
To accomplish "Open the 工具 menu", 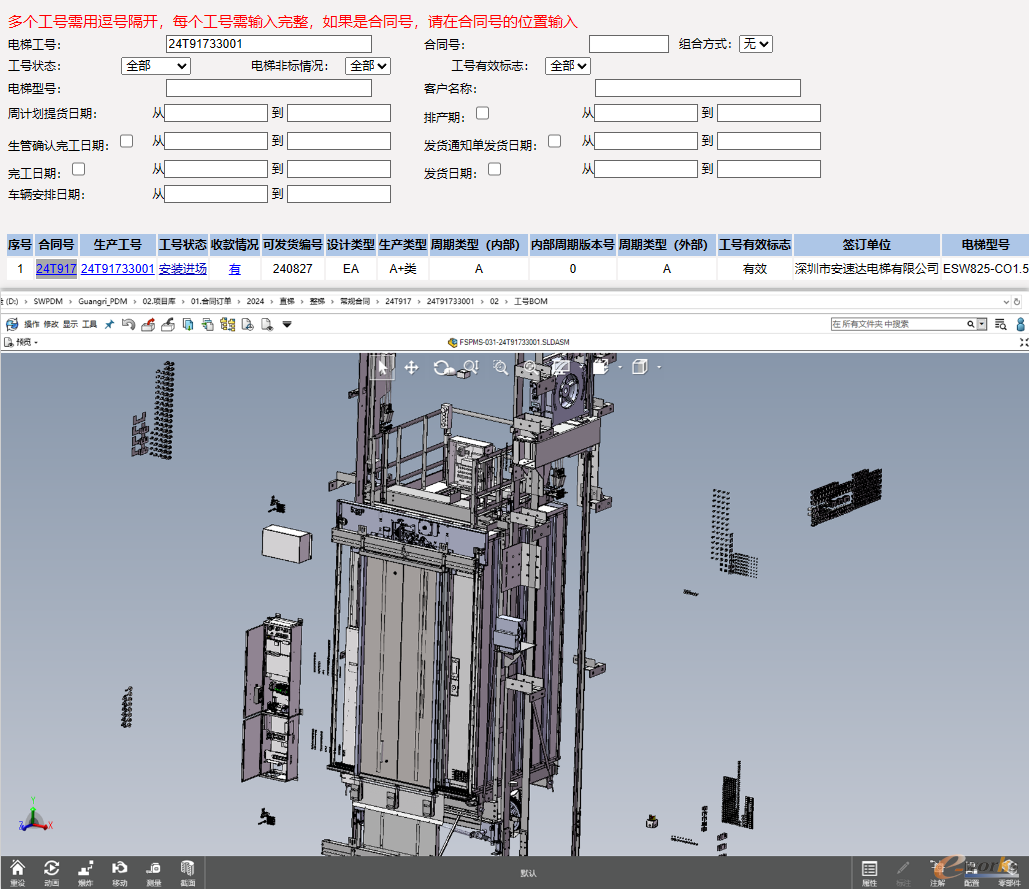I will [89, 324].
